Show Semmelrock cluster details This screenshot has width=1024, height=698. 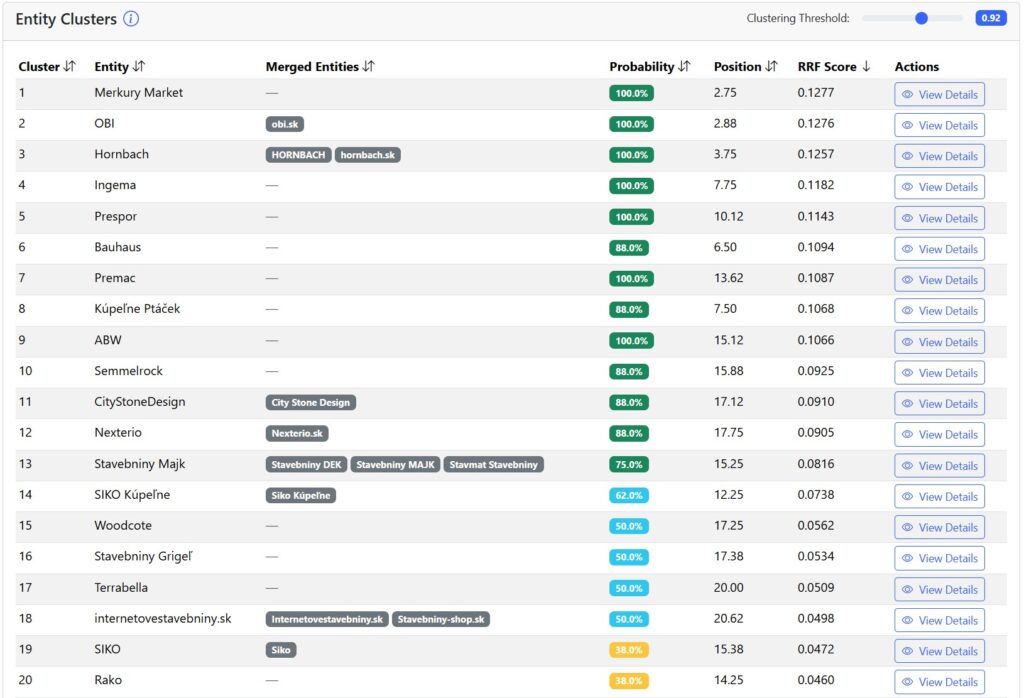tap(939, 373)
